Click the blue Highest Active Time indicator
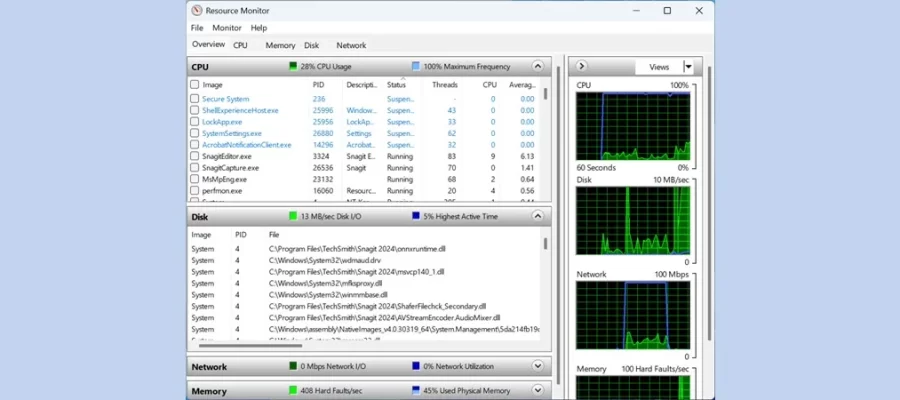This screenshot has height=400, width=900. point(416,216)
